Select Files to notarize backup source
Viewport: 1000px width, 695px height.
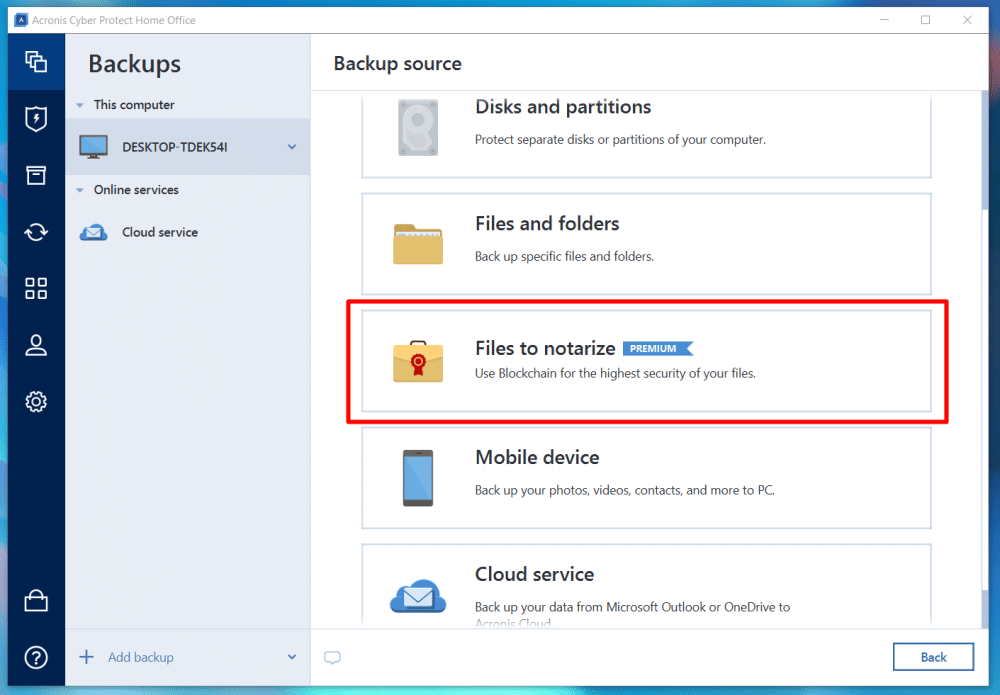646,360
